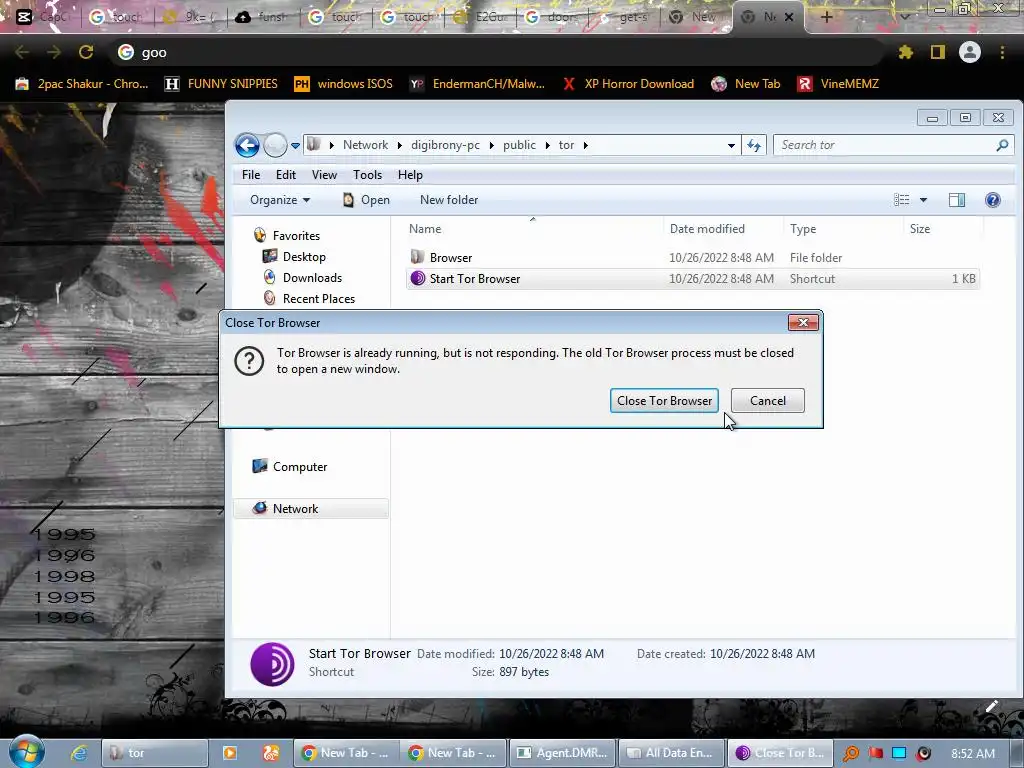Select the Start Tor Browser shortcut
The width and height of the screenshot is (1024, 768).
click(x=692, y=279)
